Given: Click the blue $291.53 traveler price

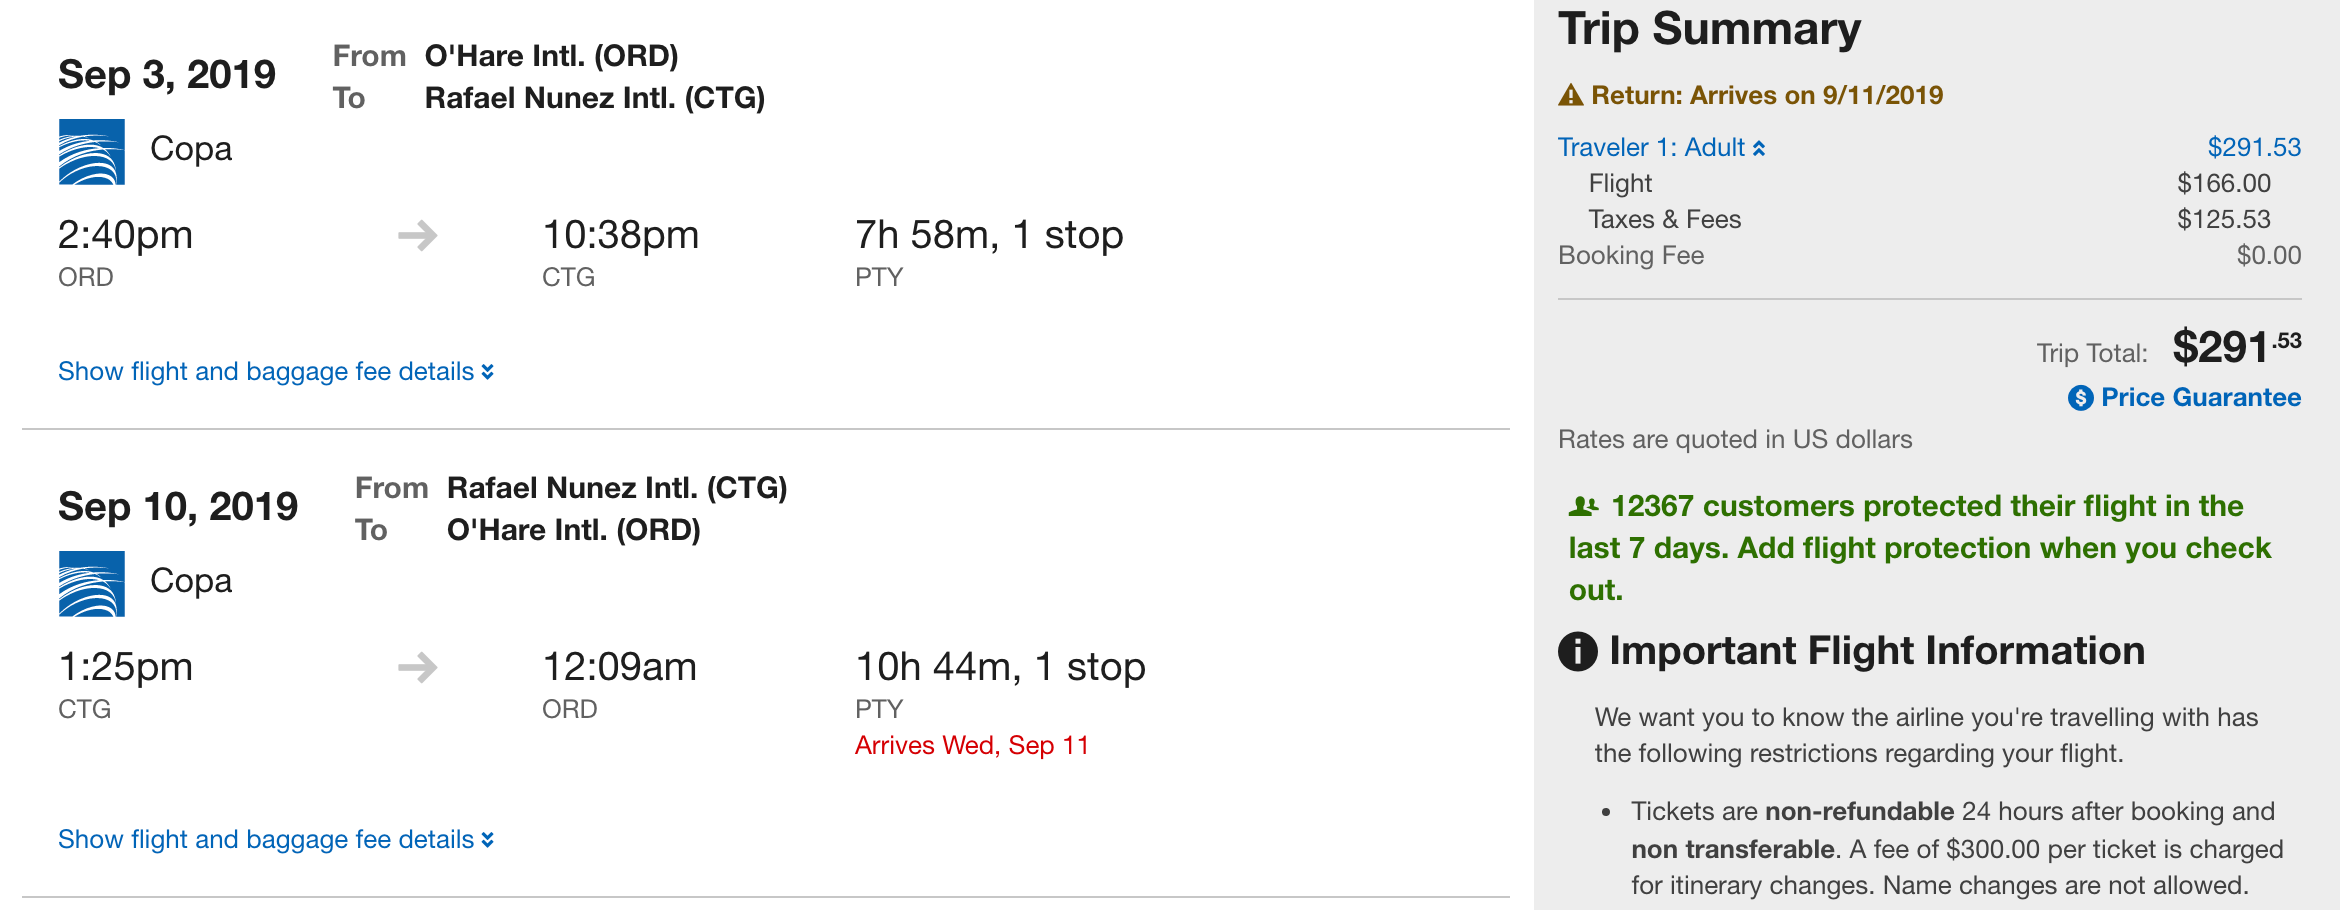Looking at the screenshot, I should pyautogui.click(x=2254, y=148).
